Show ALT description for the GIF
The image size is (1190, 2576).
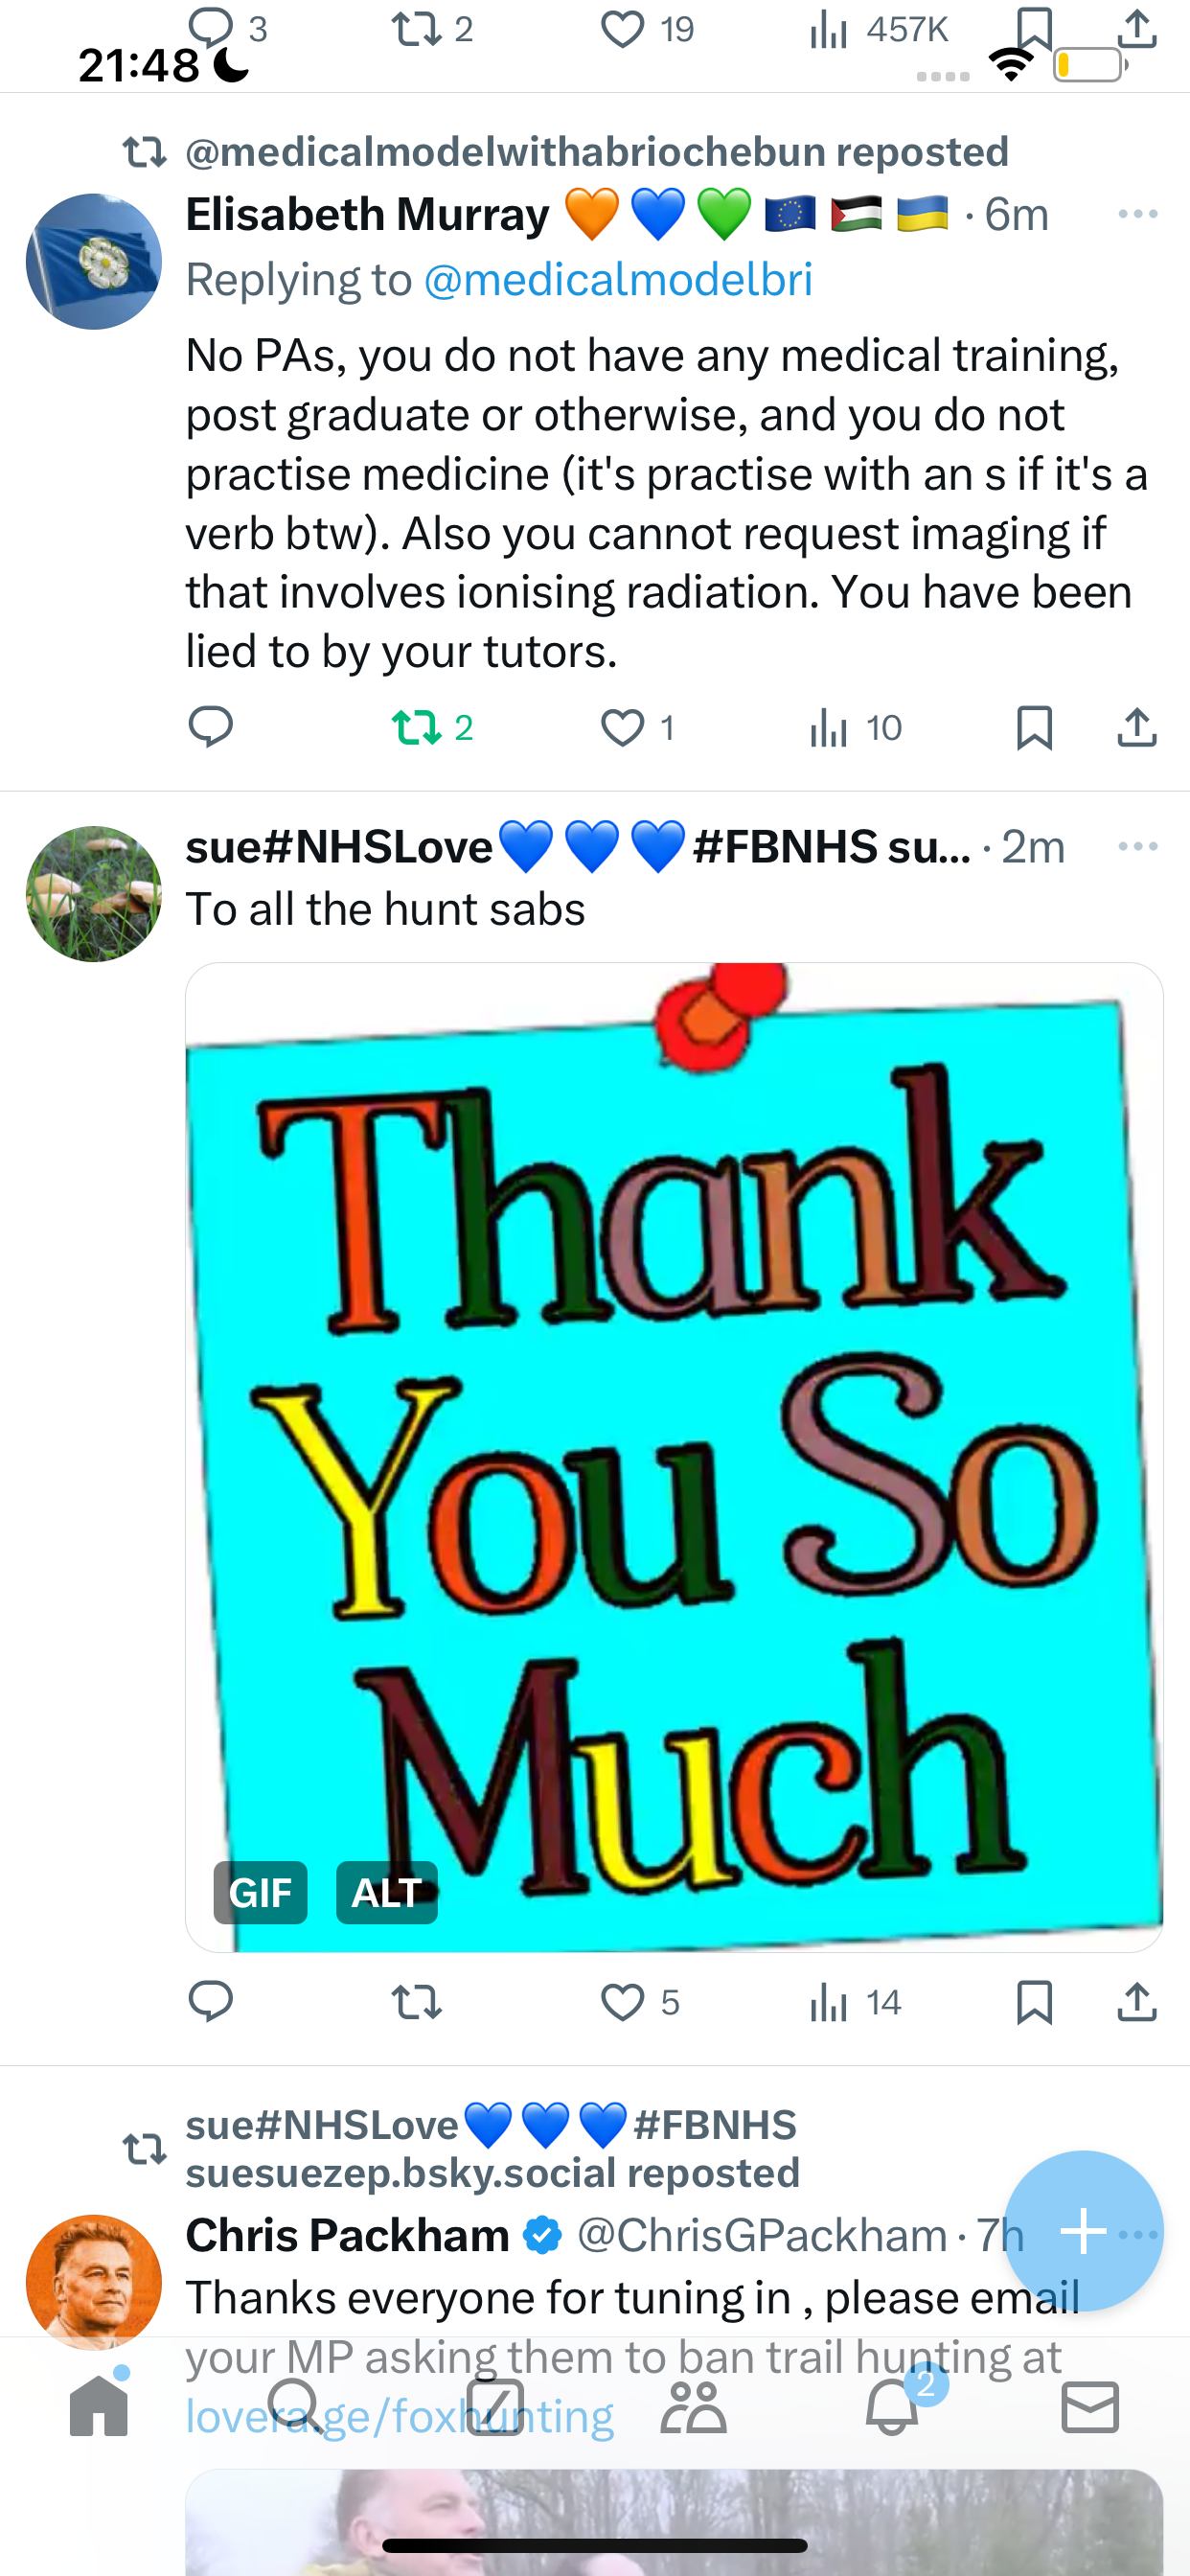pos(387,1892)
